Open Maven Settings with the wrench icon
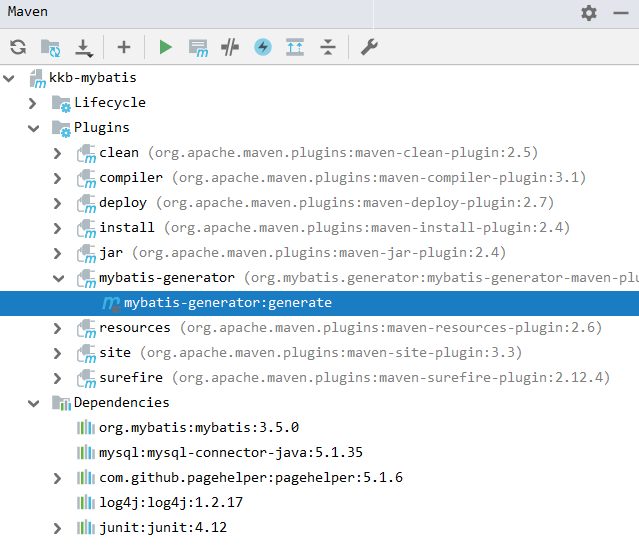The width and height of the screenshot is (639, 546). (x=369, y=47)
